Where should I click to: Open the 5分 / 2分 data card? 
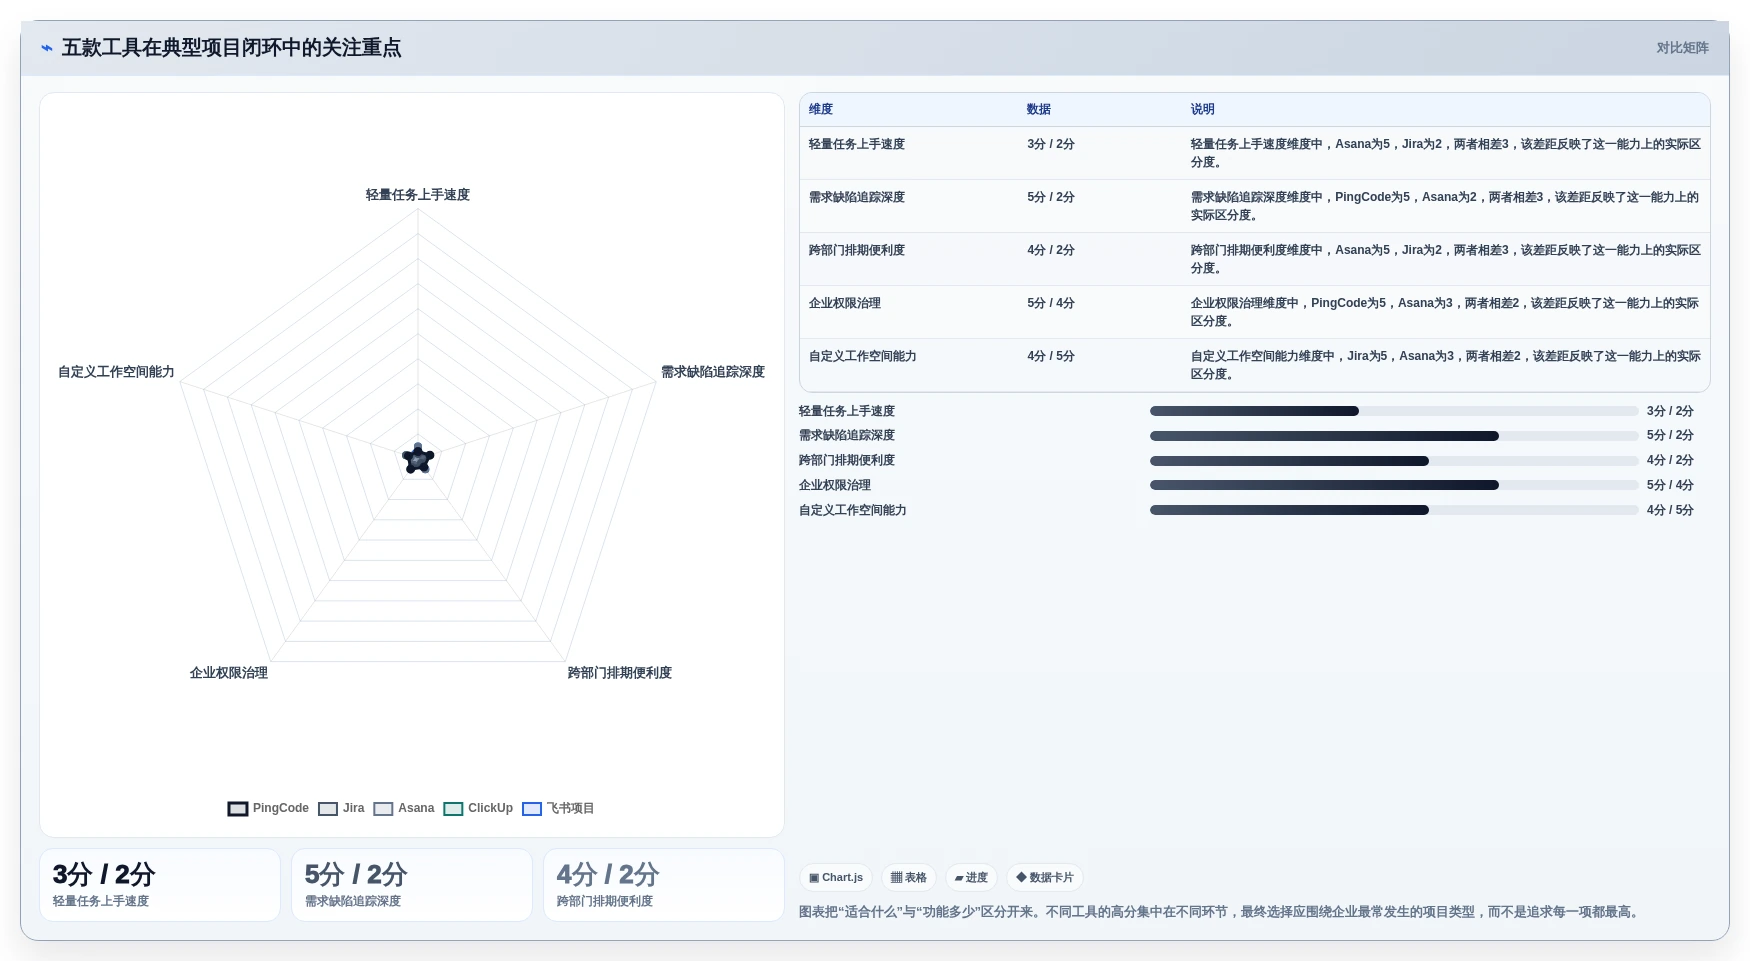pos(412,885)
